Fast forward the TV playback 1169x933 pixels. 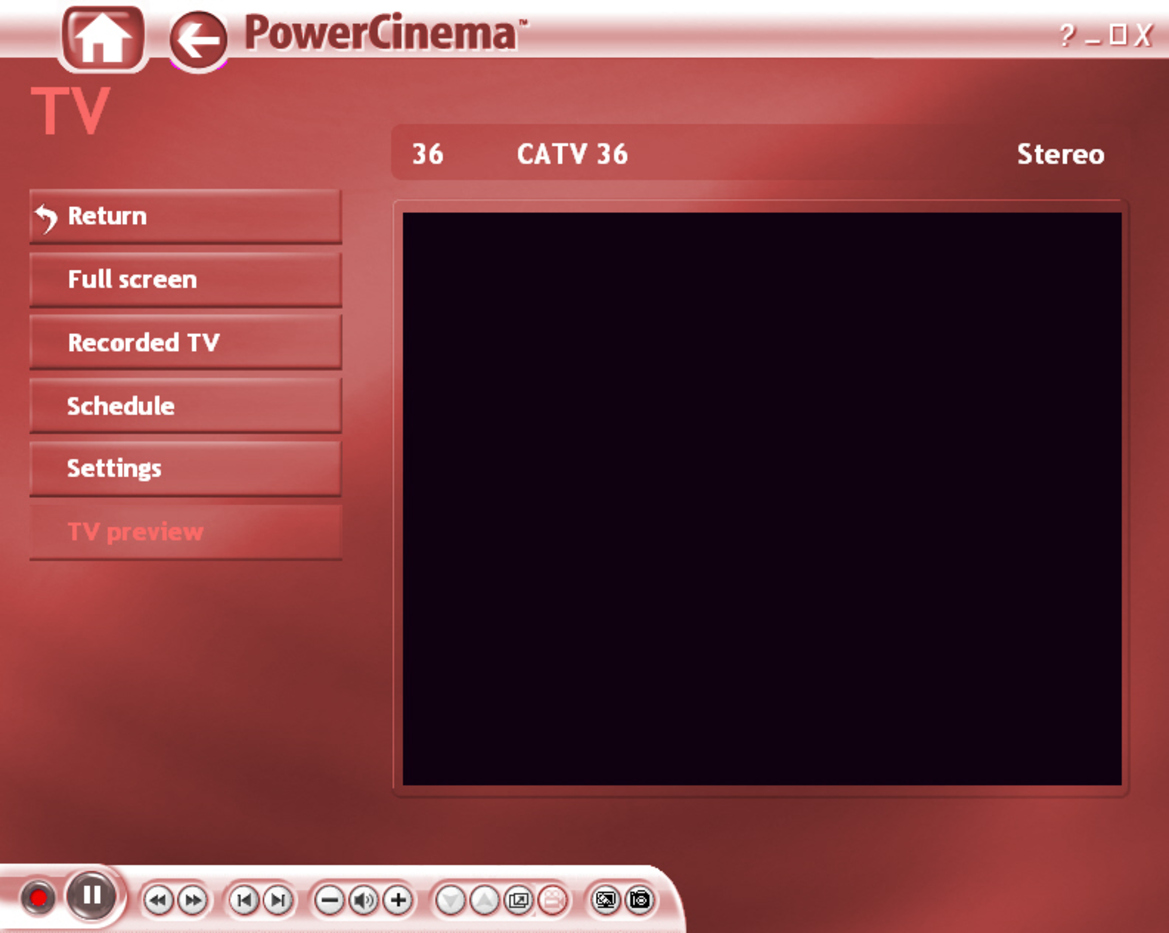(192, 900)
